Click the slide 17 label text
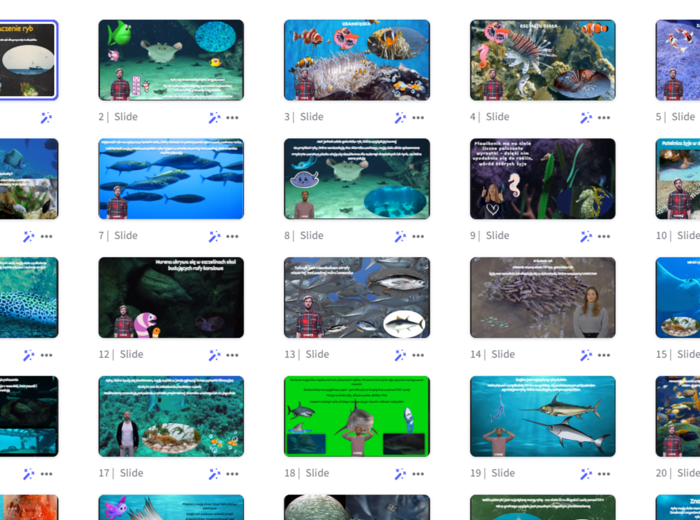Image resolution: width=700 pixels, height=520 pixels. [121, 473]
